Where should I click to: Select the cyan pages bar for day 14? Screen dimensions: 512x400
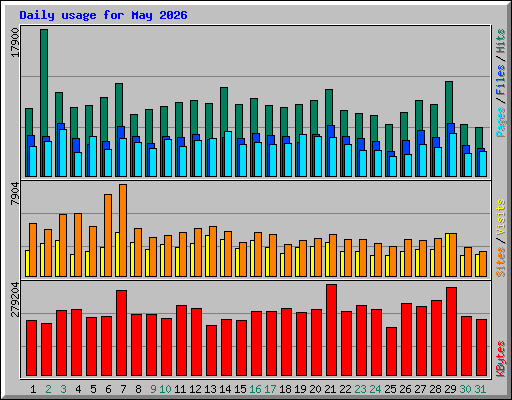[x=228, y=154]
